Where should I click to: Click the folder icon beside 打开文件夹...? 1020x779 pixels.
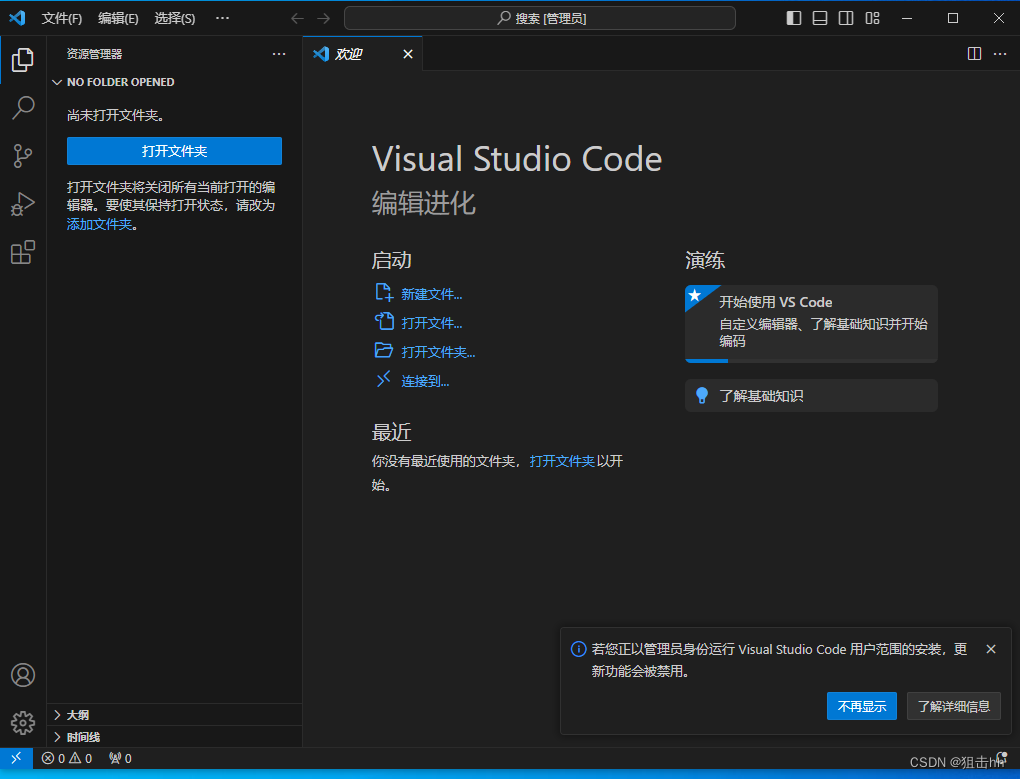point(384,350)
